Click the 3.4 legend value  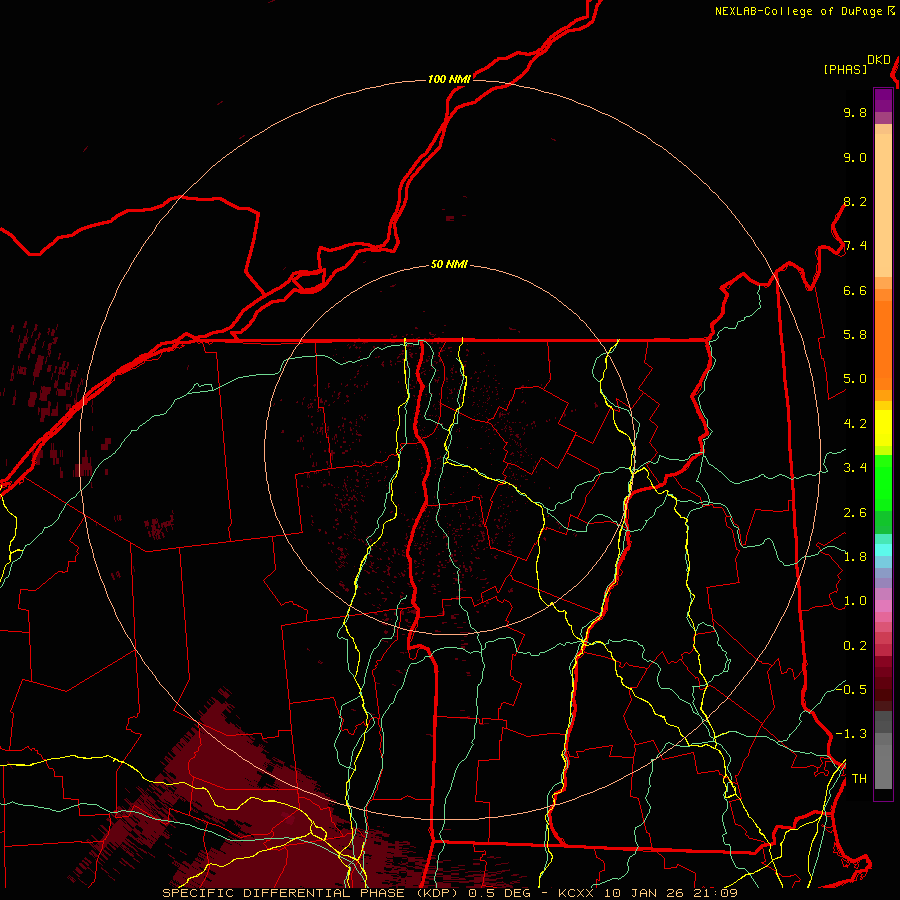coord(855,468)
